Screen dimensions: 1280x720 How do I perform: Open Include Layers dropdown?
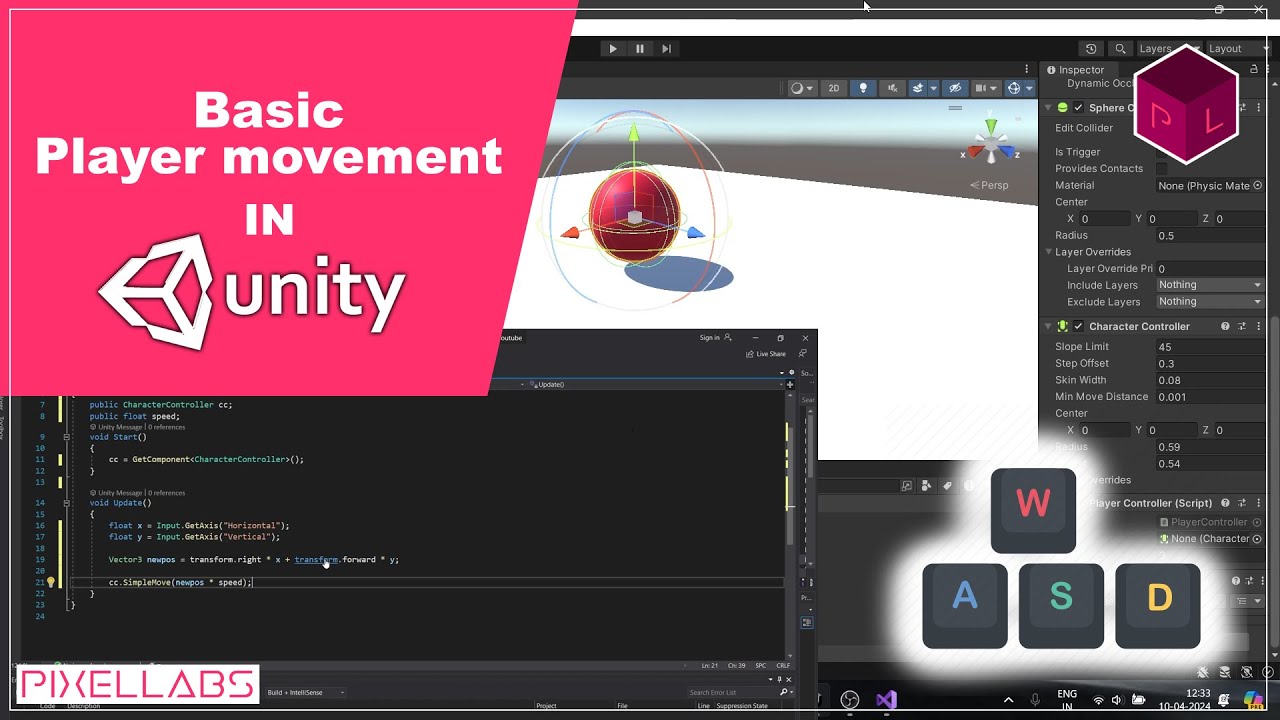1209,285
